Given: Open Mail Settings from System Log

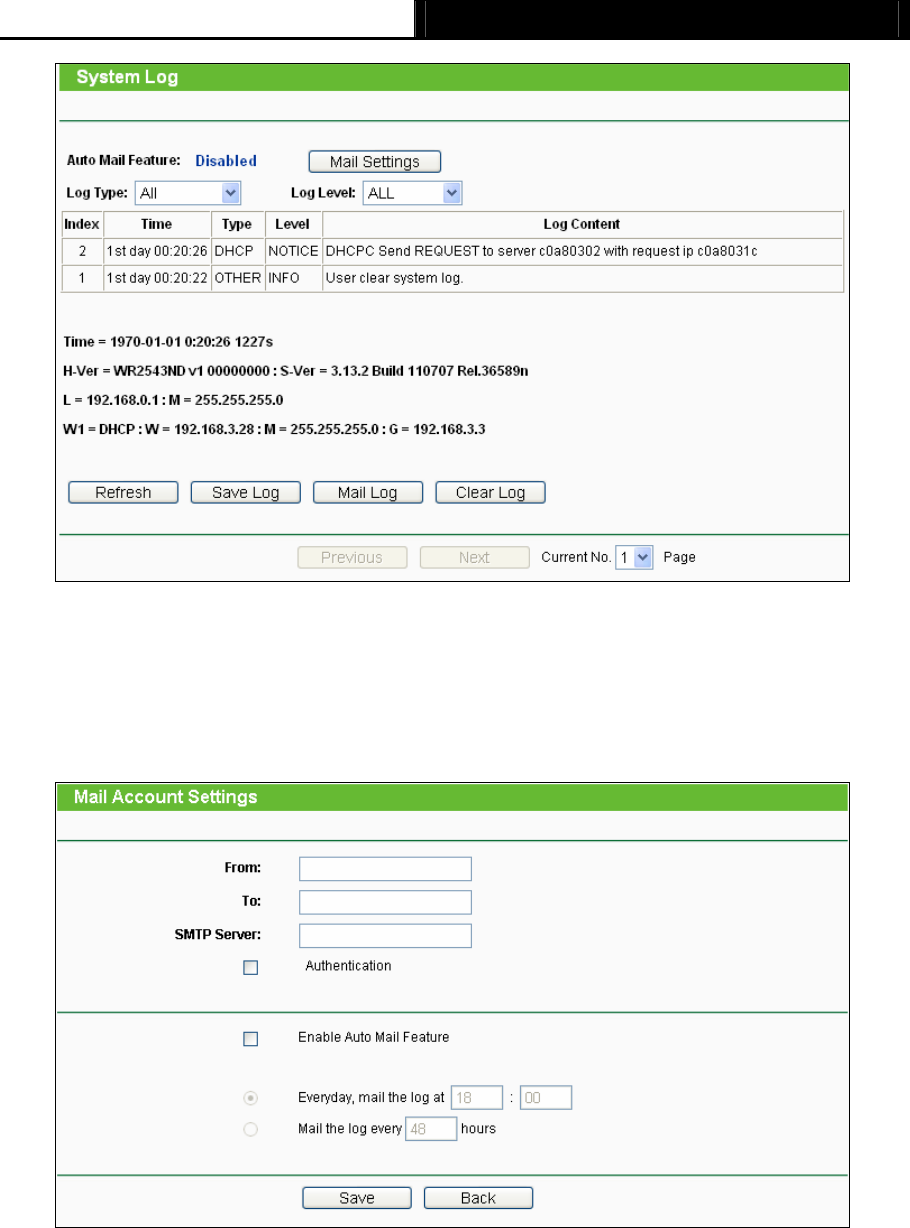Looking at the screenshot, I should click(374, 161).
